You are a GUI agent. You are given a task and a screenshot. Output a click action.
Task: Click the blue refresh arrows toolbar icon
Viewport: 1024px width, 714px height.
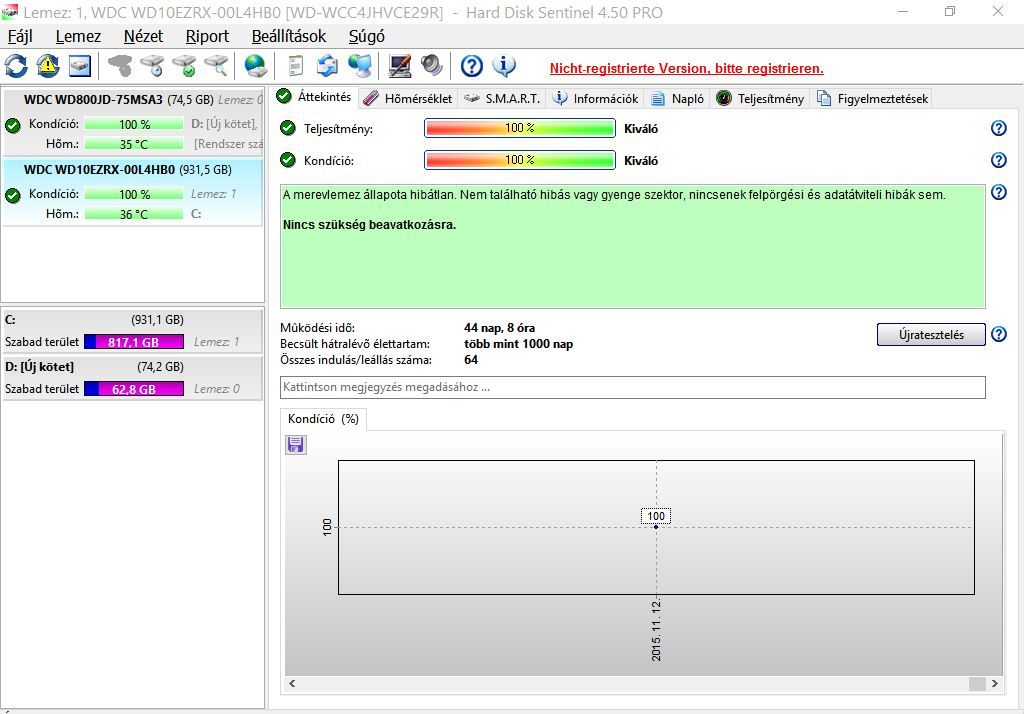click(16, 66)
